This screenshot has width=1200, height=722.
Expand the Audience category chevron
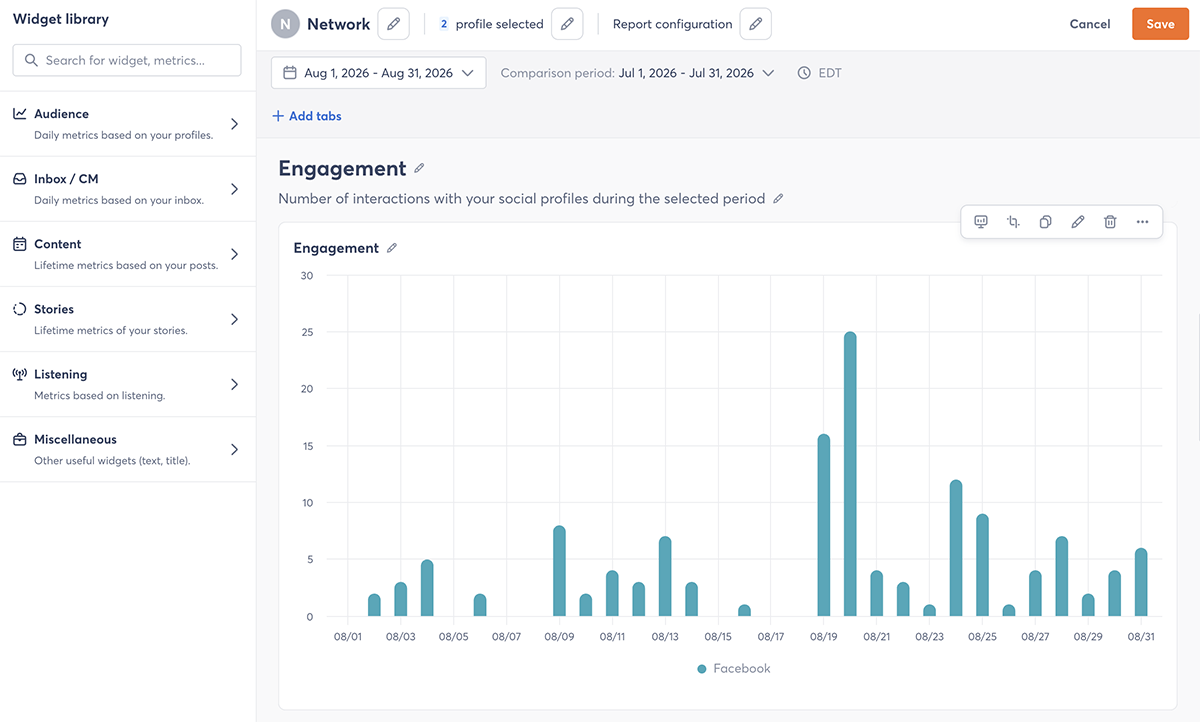click(x=234, y=124)
